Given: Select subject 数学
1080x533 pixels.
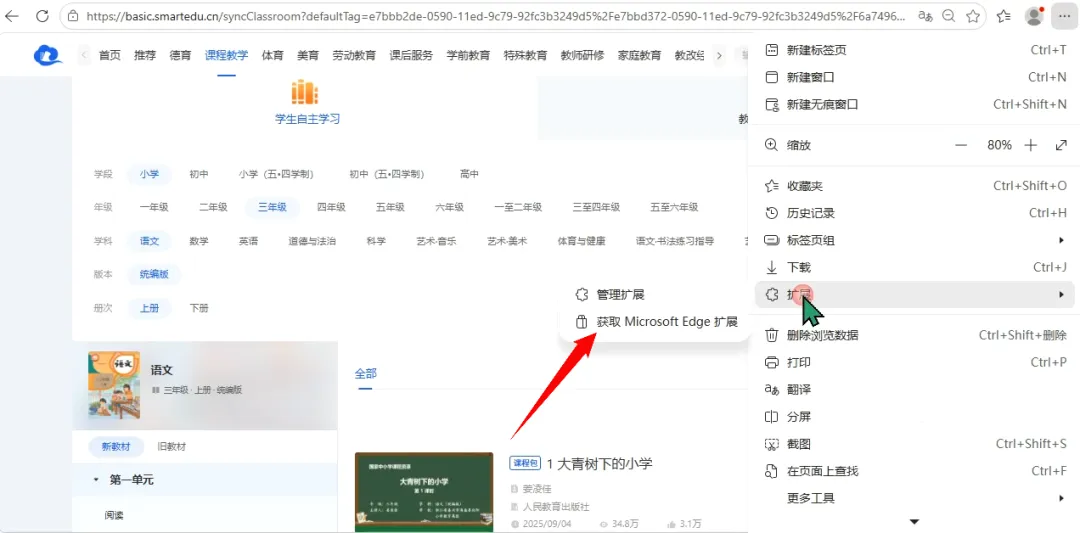Looking at the screenshot, I should pos(199,241).
